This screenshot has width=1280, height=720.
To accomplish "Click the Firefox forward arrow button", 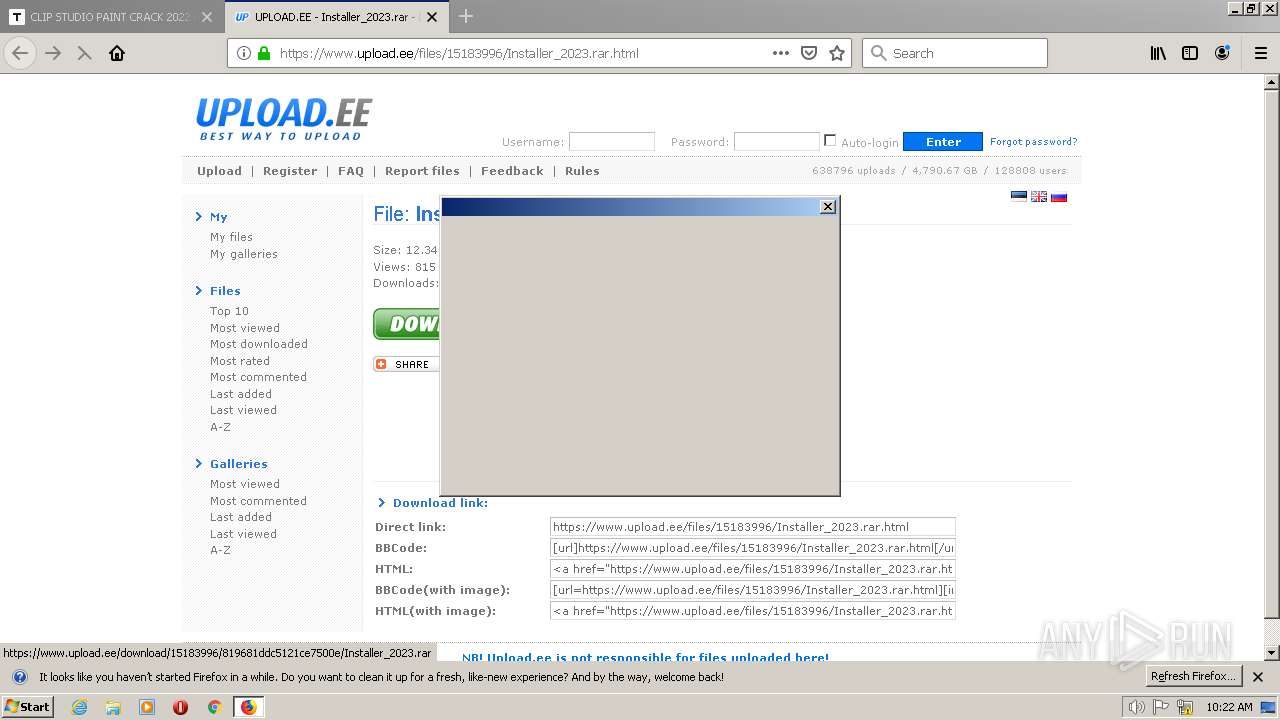I will 53,53.
